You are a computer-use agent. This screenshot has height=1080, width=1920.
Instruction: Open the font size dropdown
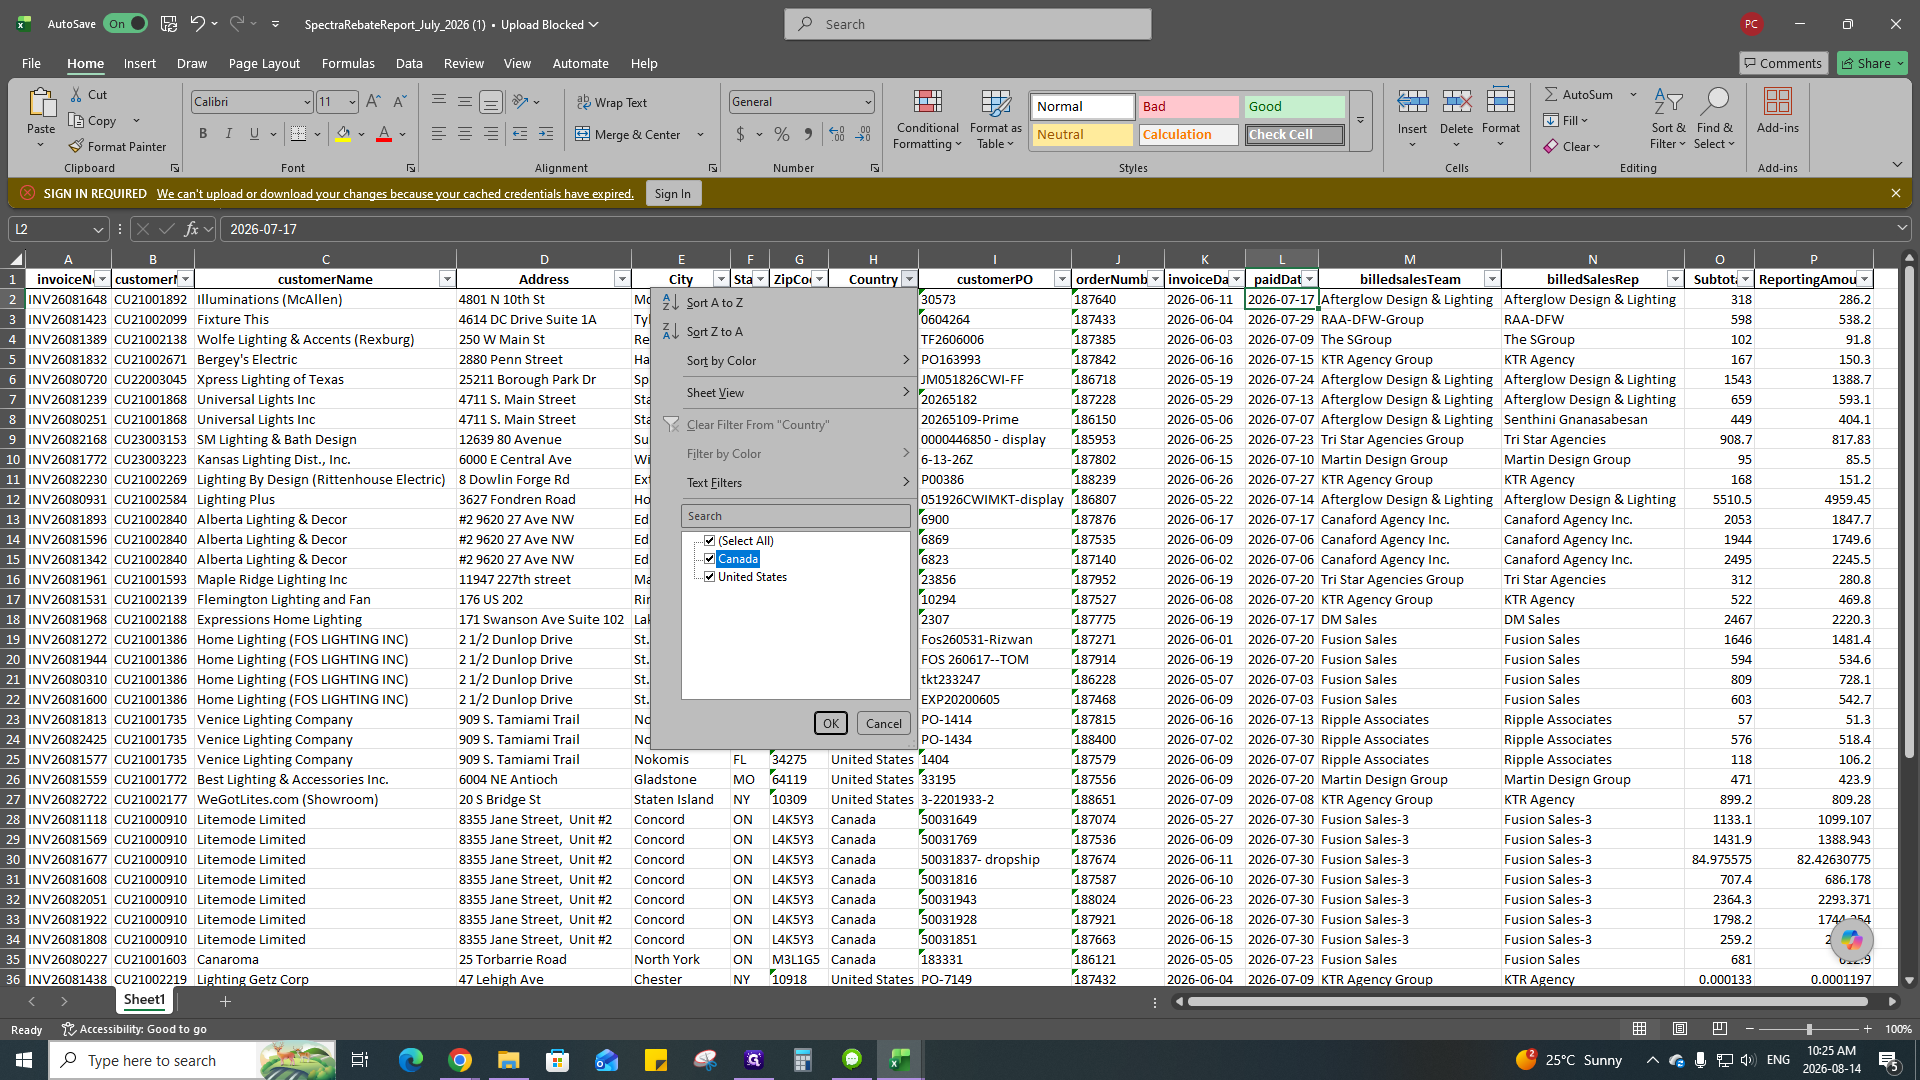pyautogui.click(x=352, y=102)
